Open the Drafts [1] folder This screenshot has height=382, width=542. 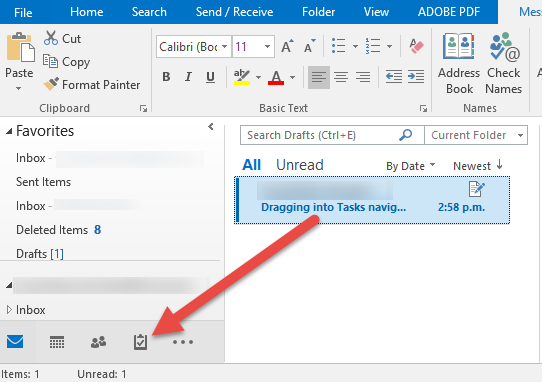[x=40, y=254]
